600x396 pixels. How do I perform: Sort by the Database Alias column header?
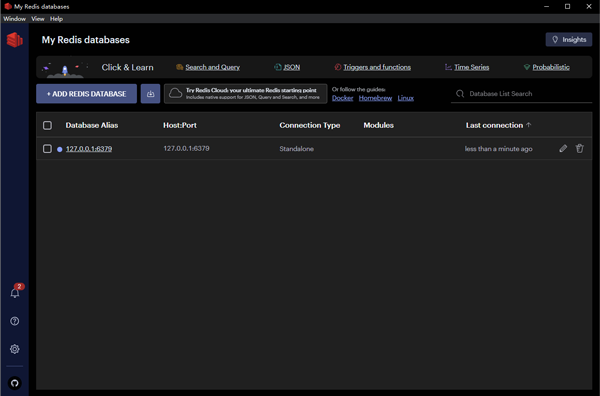92,125
